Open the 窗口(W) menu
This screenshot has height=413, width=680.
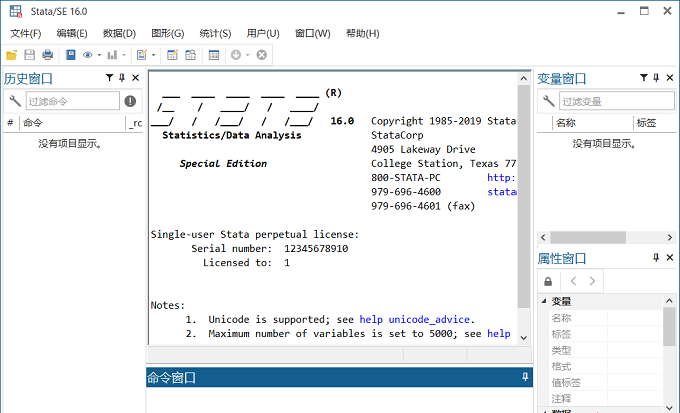313,33
